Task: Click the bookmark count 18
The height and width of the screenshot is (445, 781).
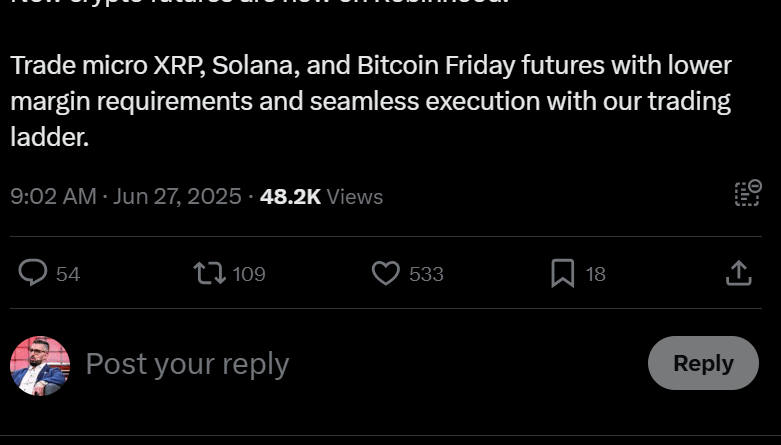Action: pyautogui.click(x=596, y=274)
